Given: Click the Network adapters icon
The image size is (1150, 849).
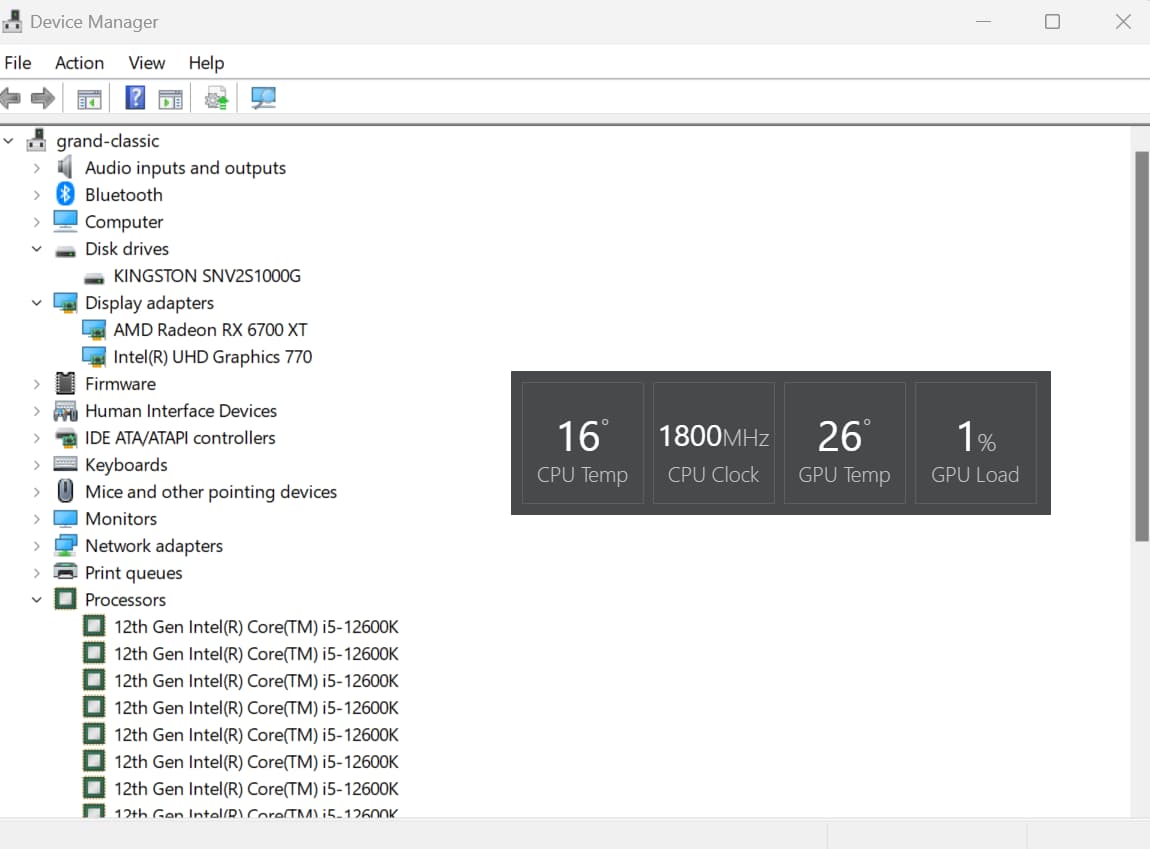Looking at the screenshot, I should [x=65, y=545].
